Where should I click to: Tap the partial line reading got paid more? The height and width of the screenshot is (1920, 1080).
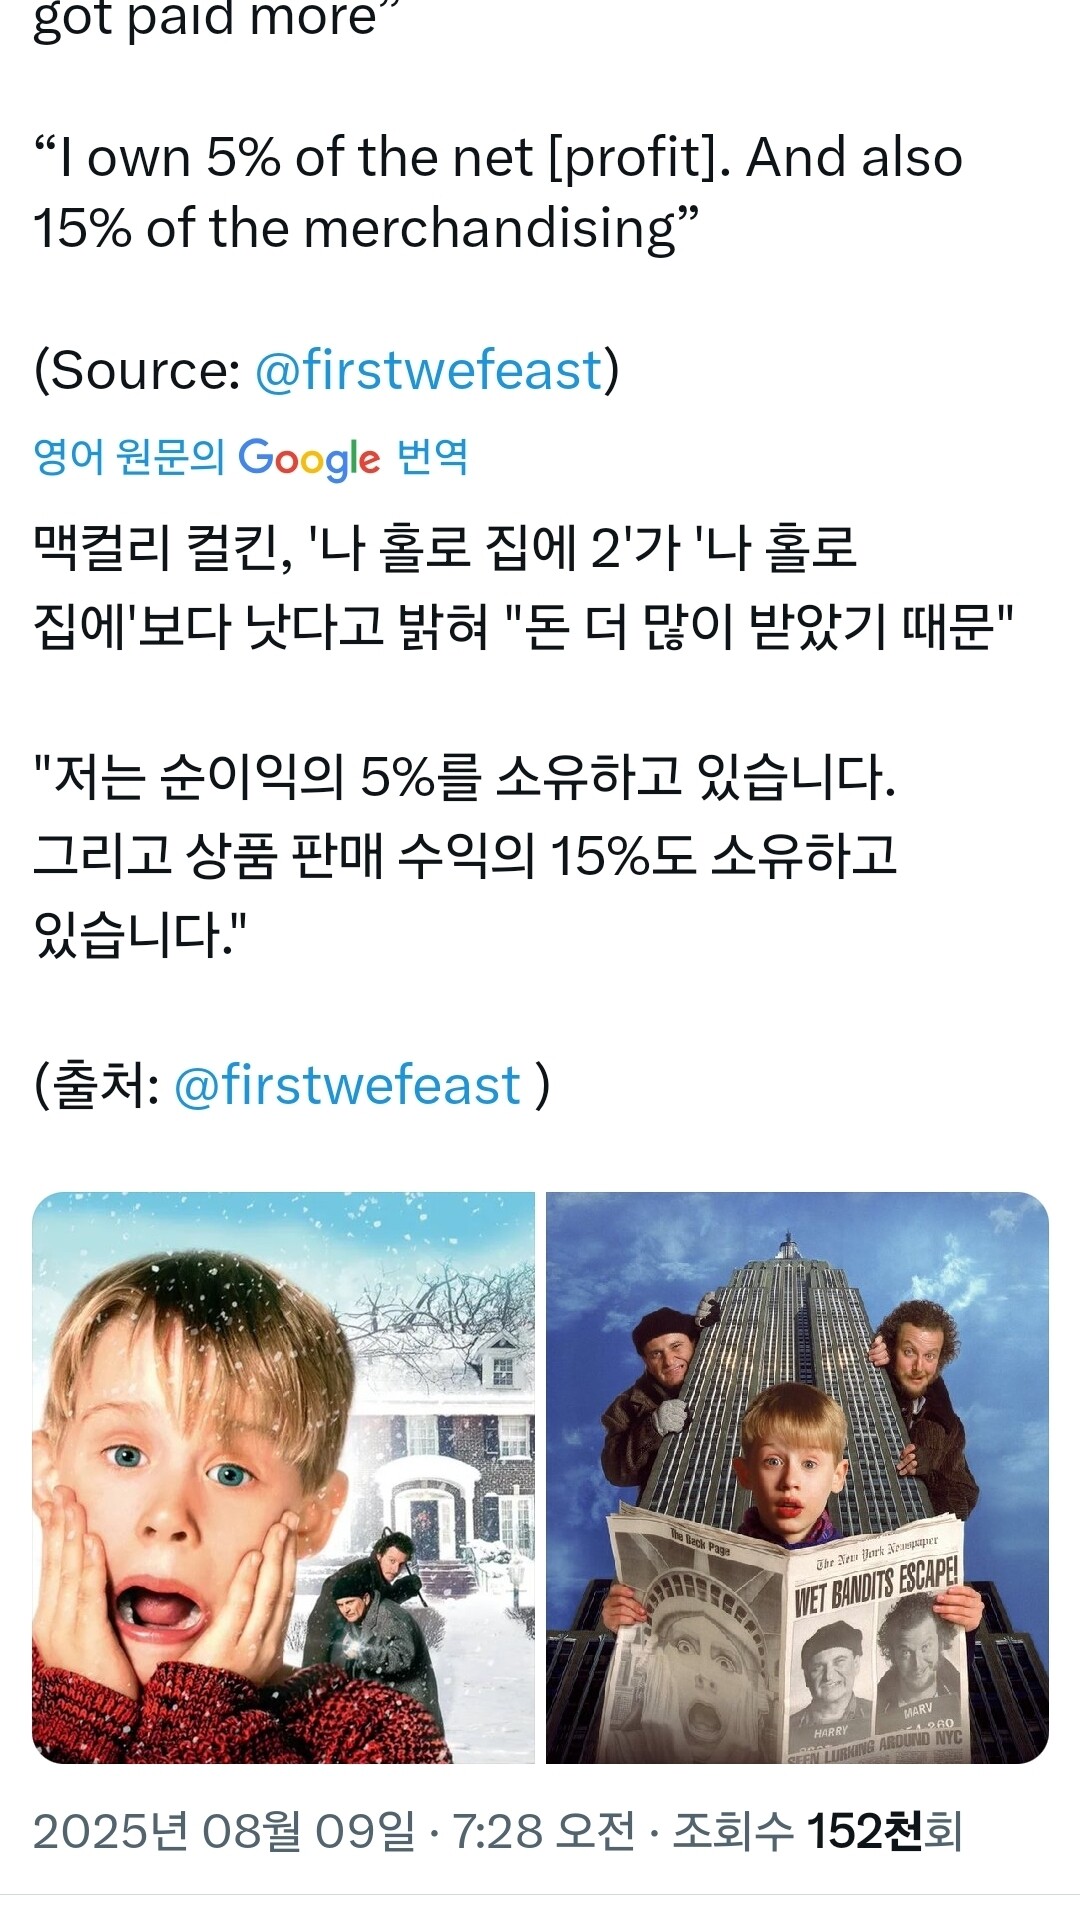click(x=209, y=20)
